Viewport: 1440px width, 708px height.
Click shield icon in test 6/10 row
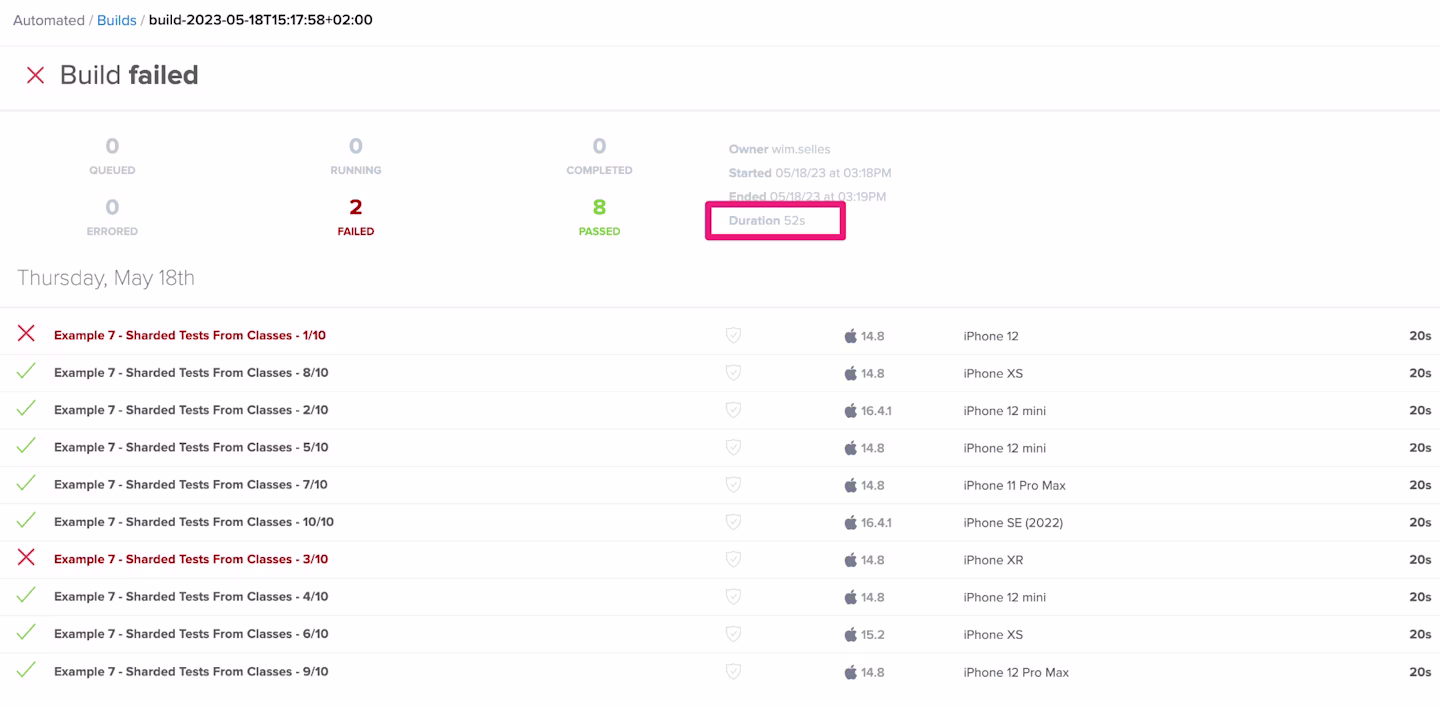(733, 634)
